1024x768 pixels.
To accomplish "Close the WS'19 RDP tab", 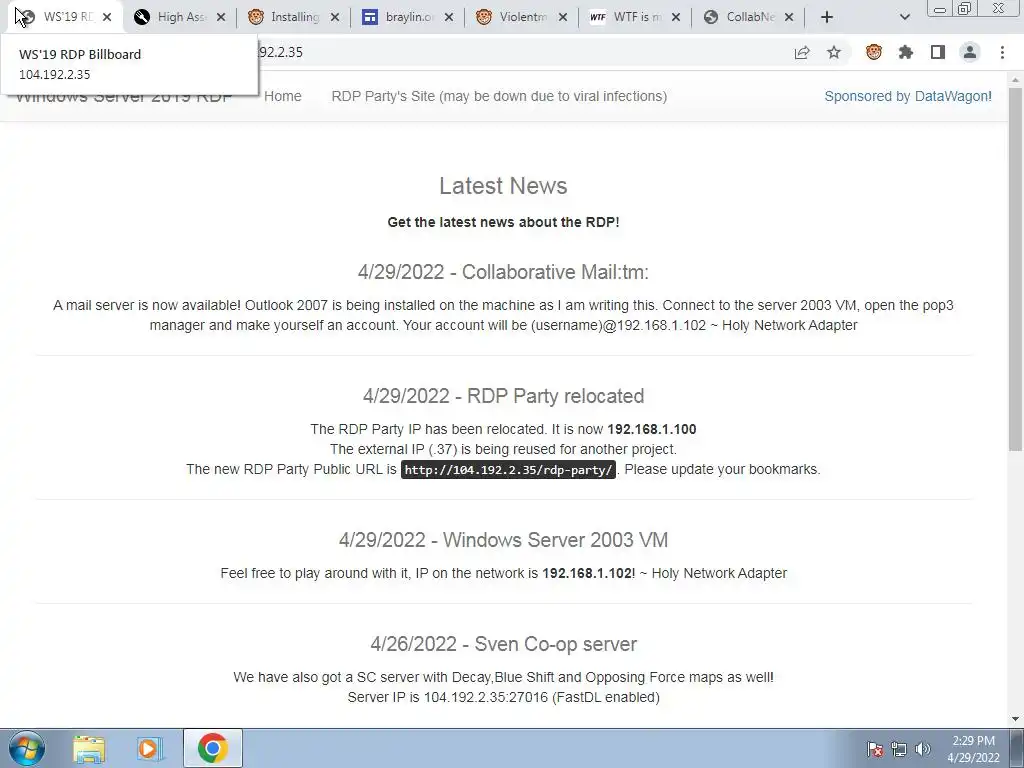I will [108, 17].
